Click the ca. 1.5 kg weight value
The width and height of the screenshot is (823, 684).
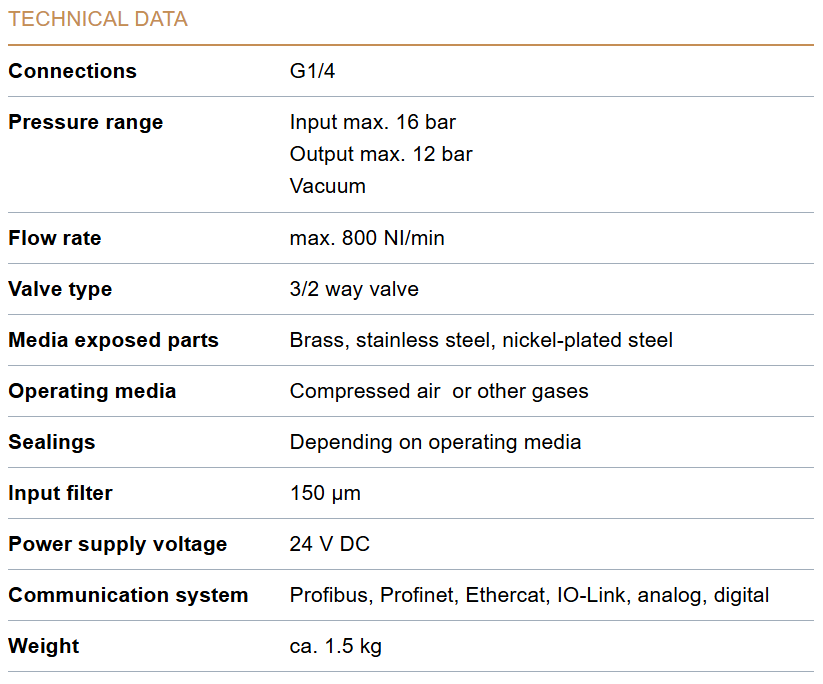(x=335, y=646)
